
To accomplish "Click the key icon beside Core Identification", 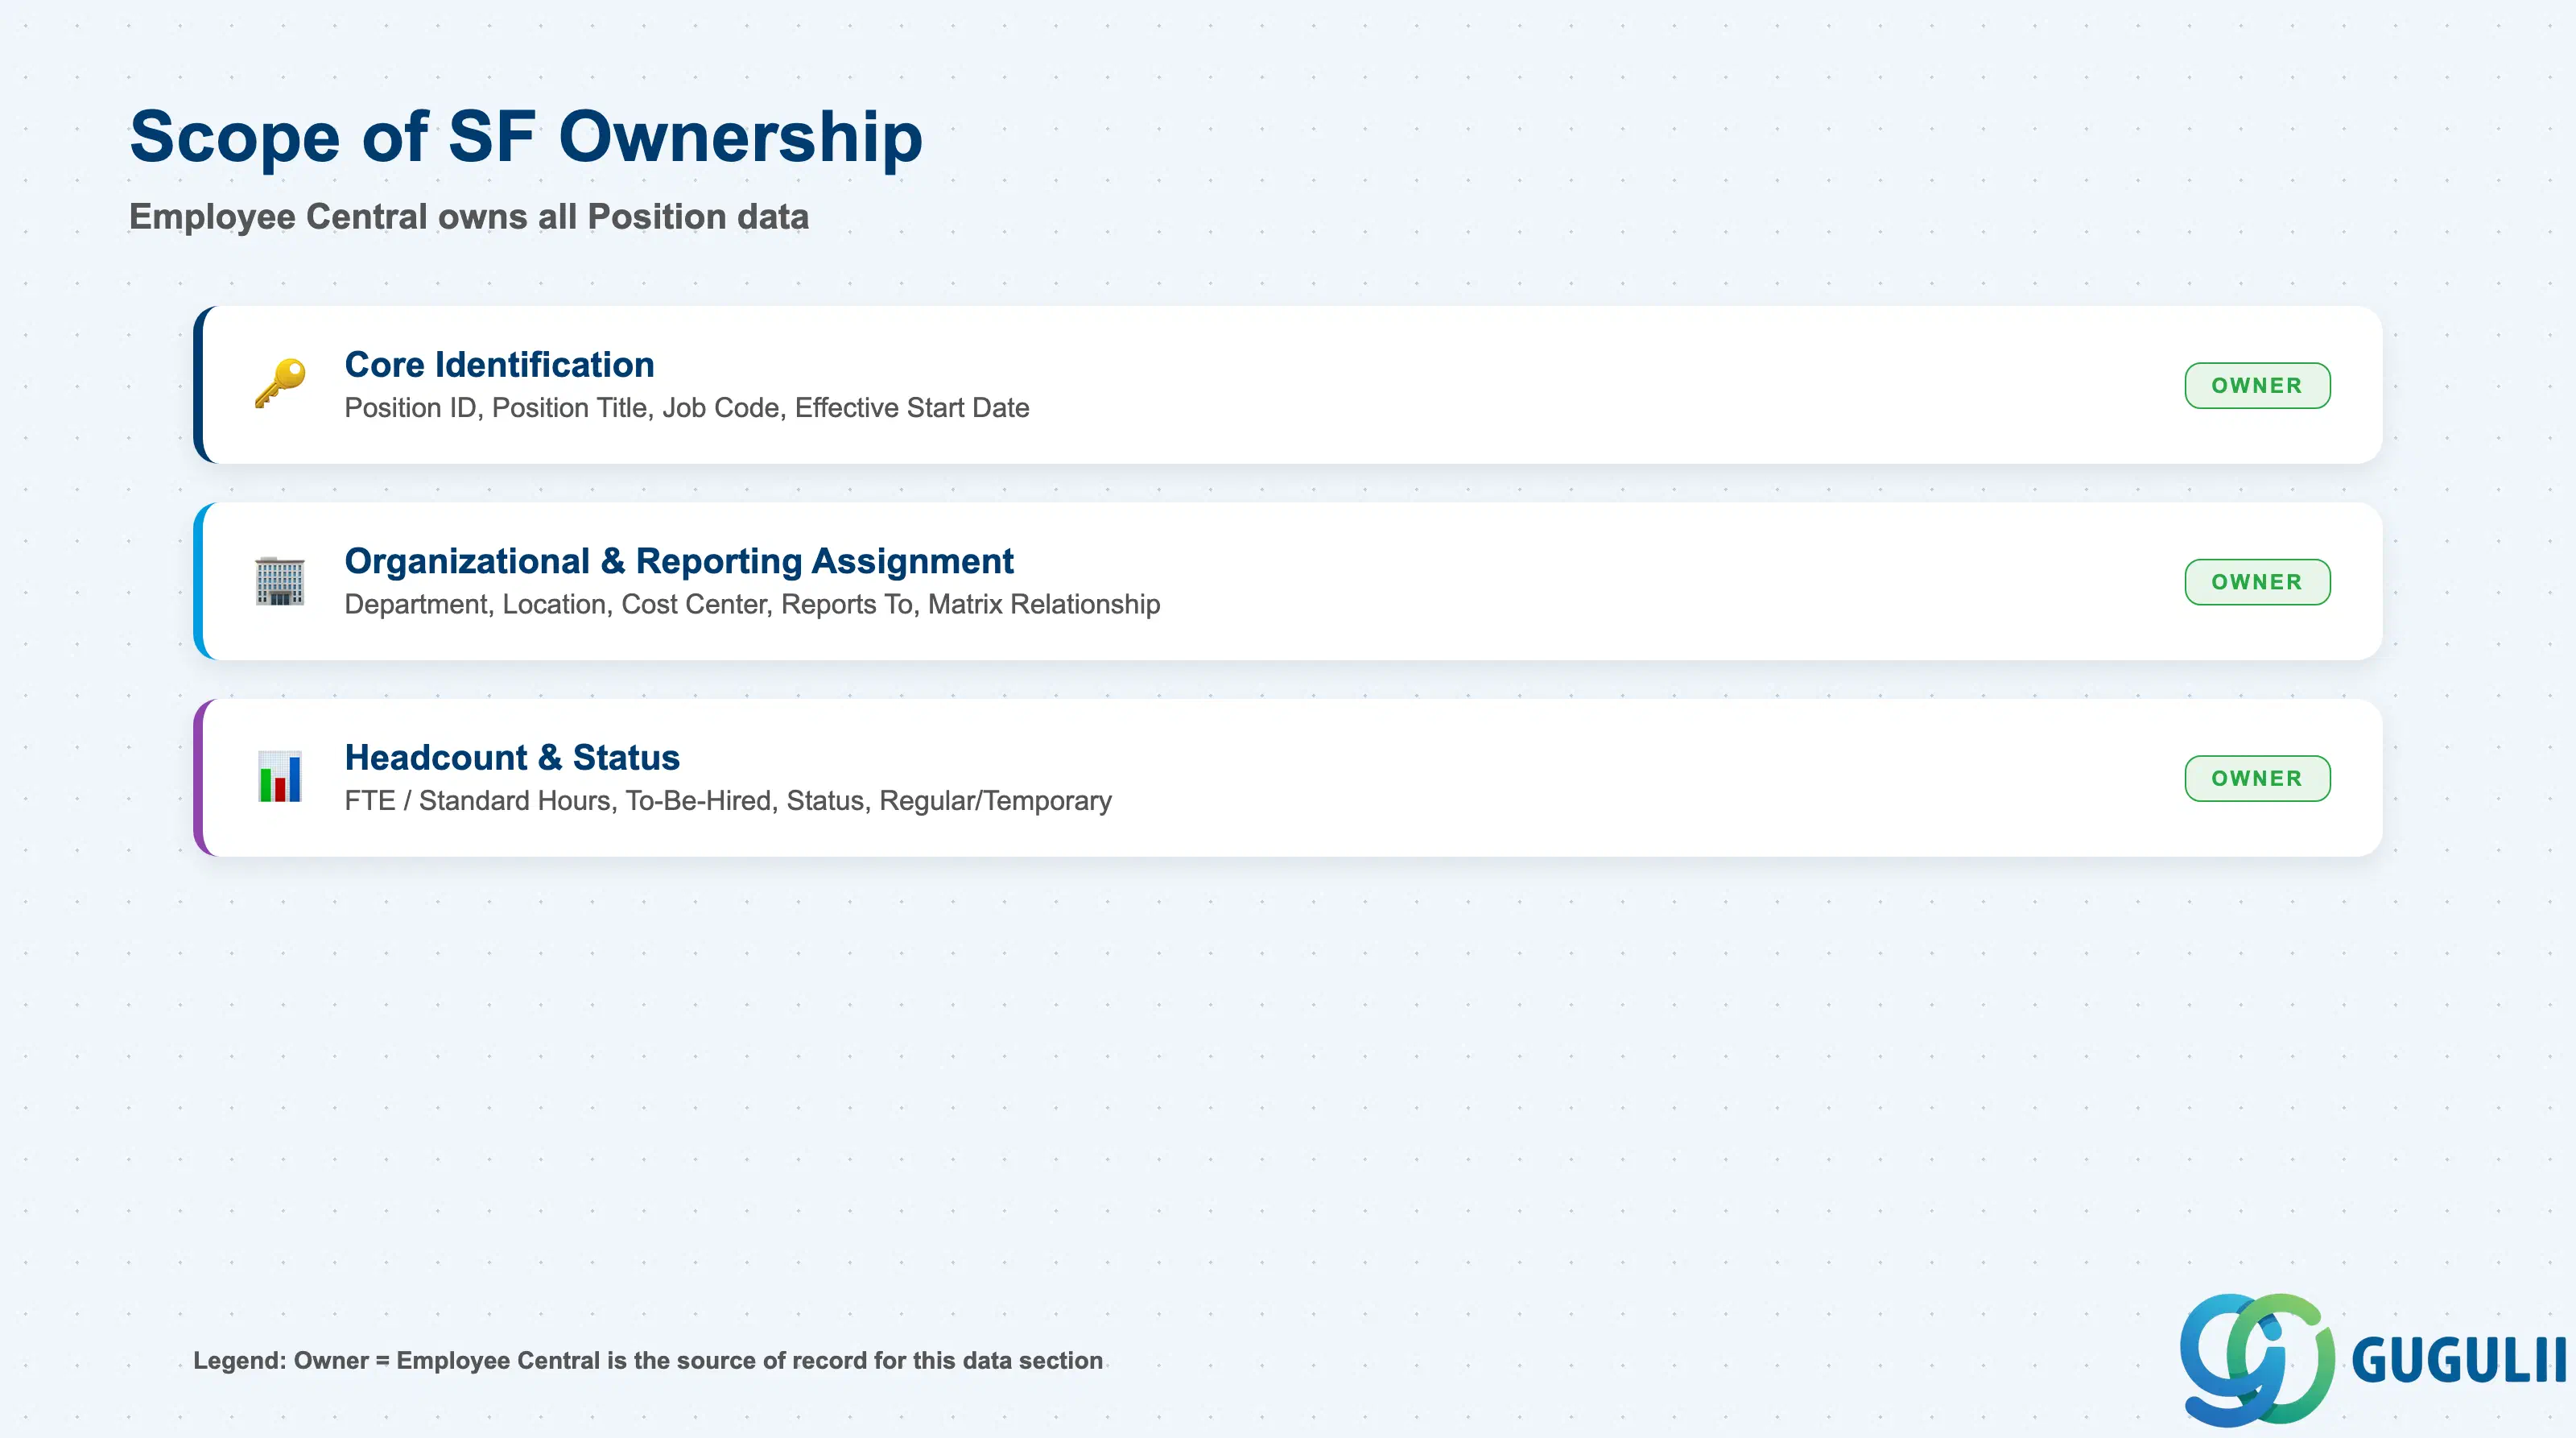I will (280, 384).
